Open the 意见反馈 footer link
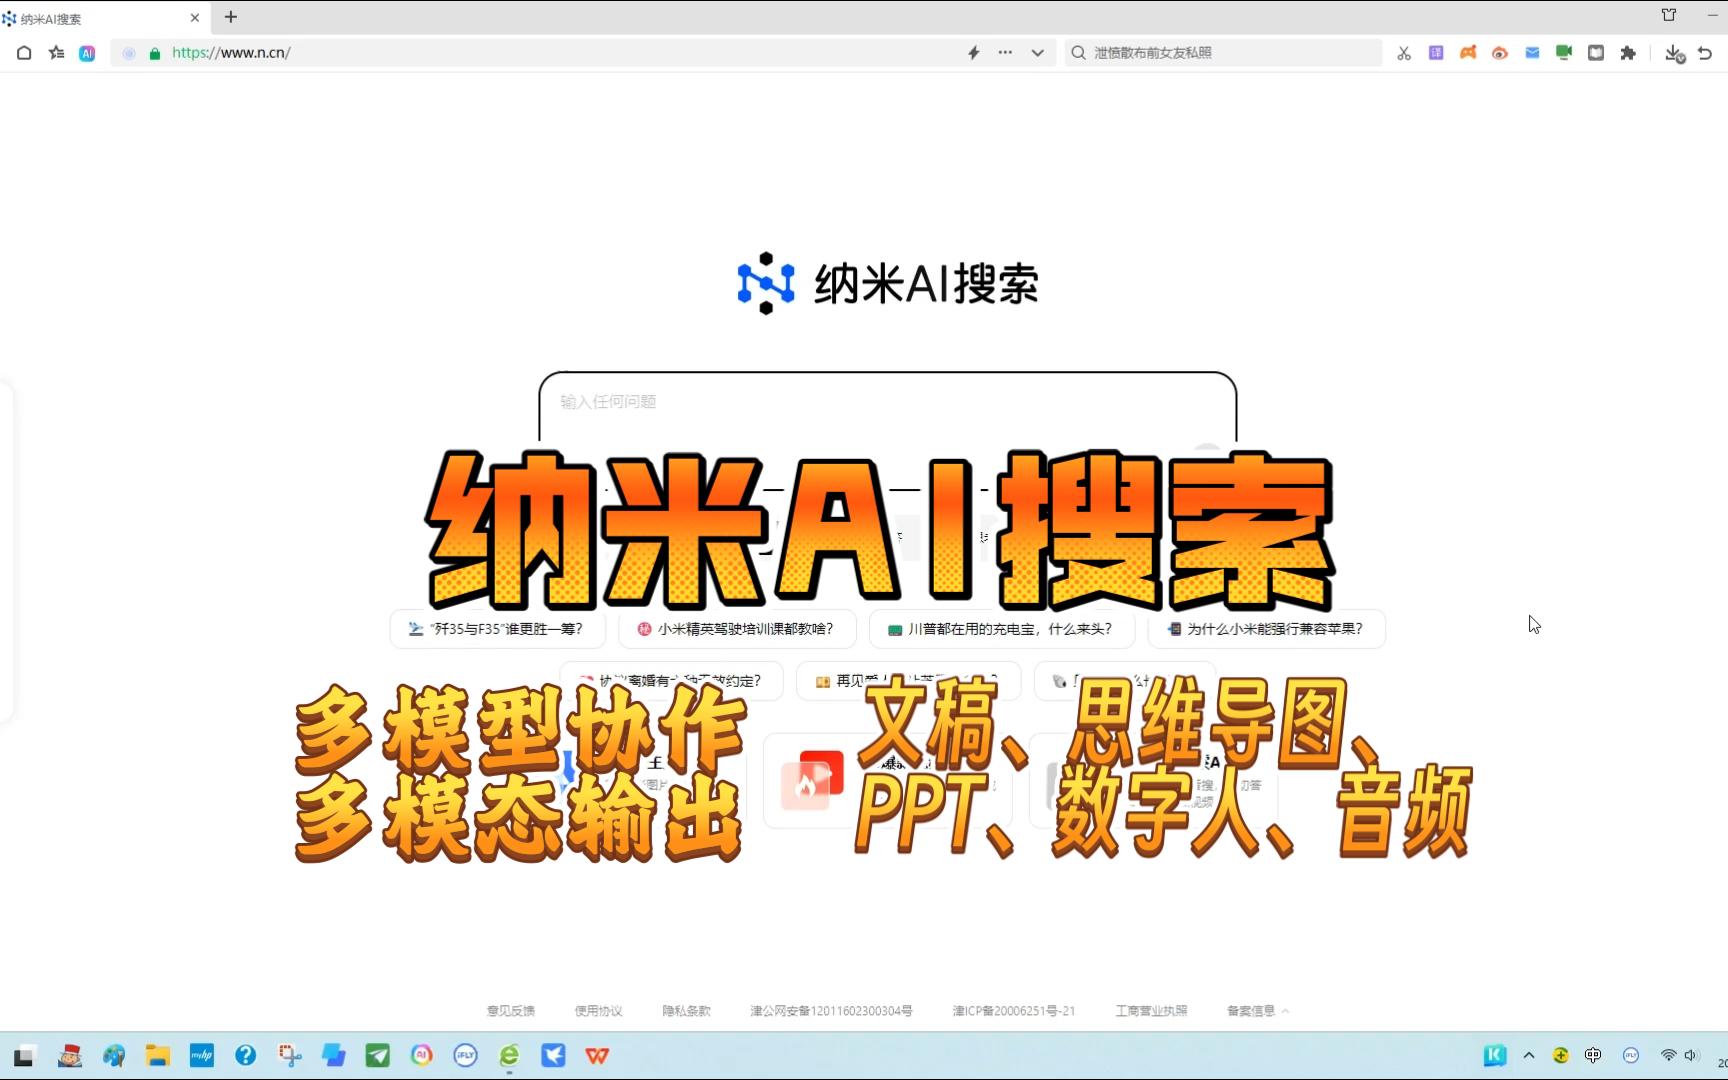1728x1080 pixels. pos(511,1011)
